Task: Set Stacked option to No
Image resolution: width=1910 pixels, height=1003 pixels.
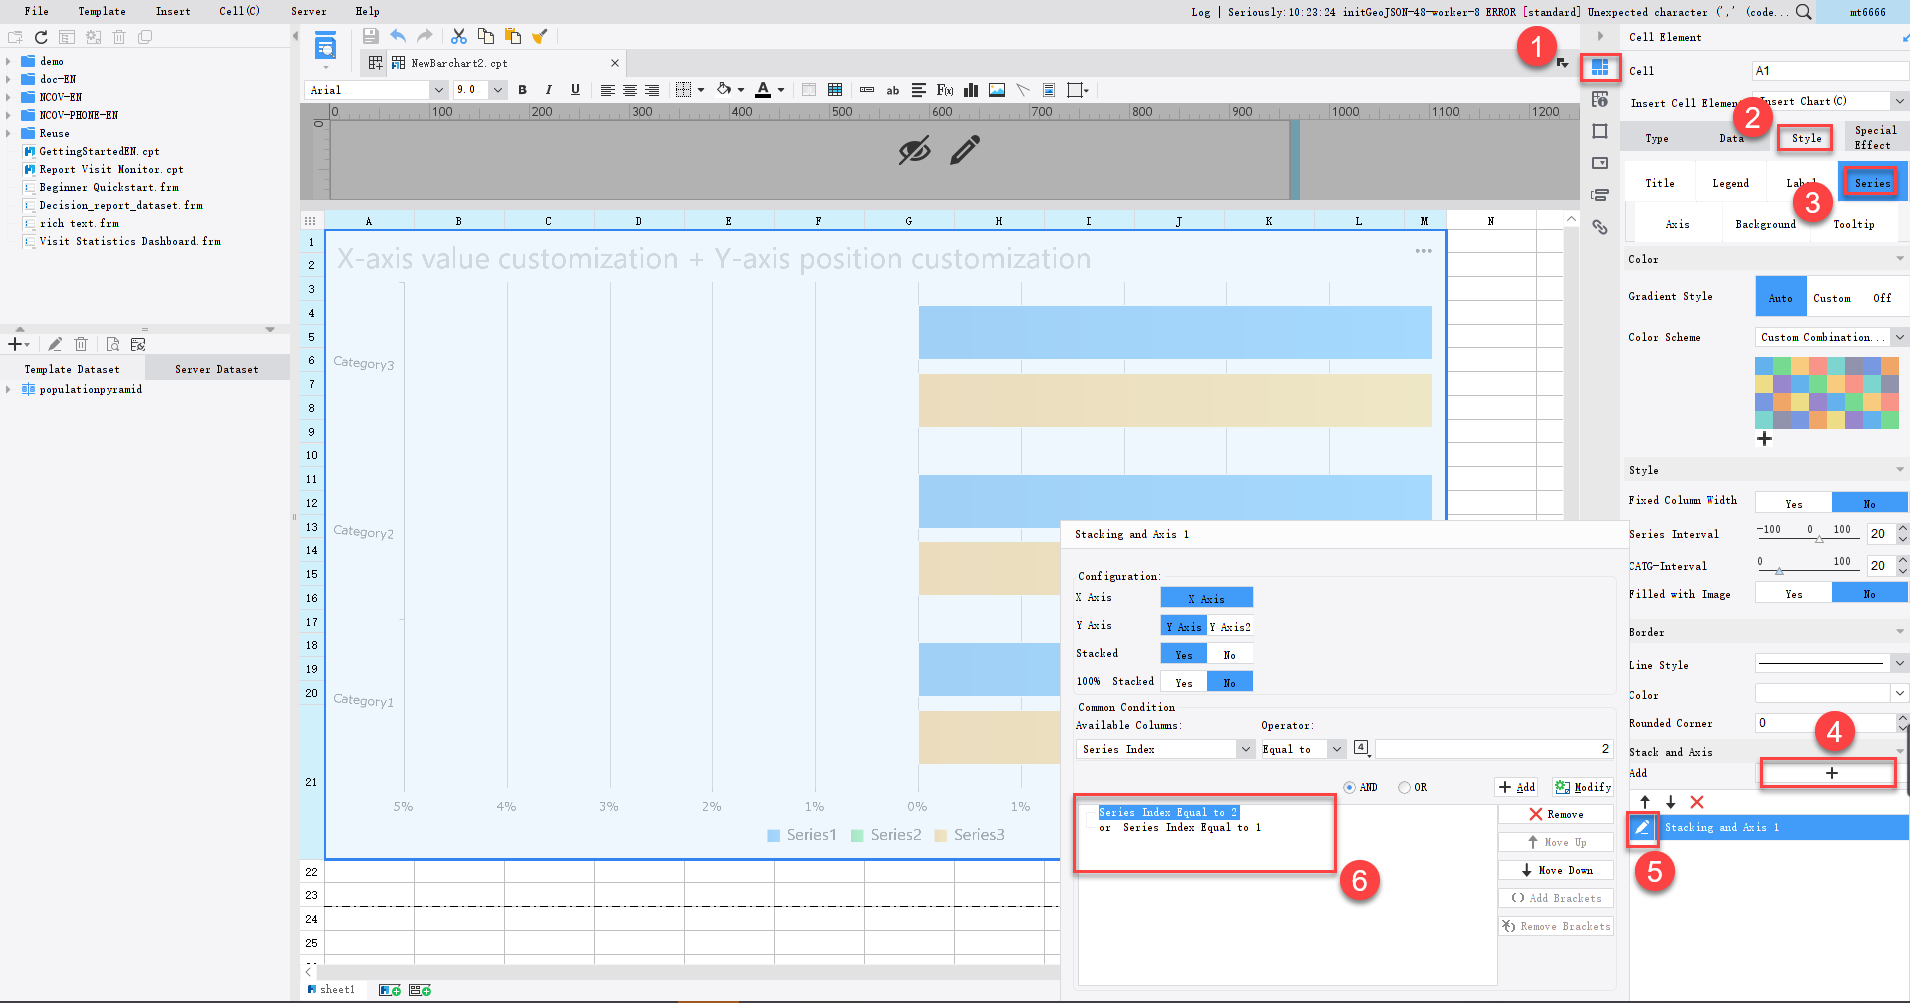Action: coord(1230,653)
